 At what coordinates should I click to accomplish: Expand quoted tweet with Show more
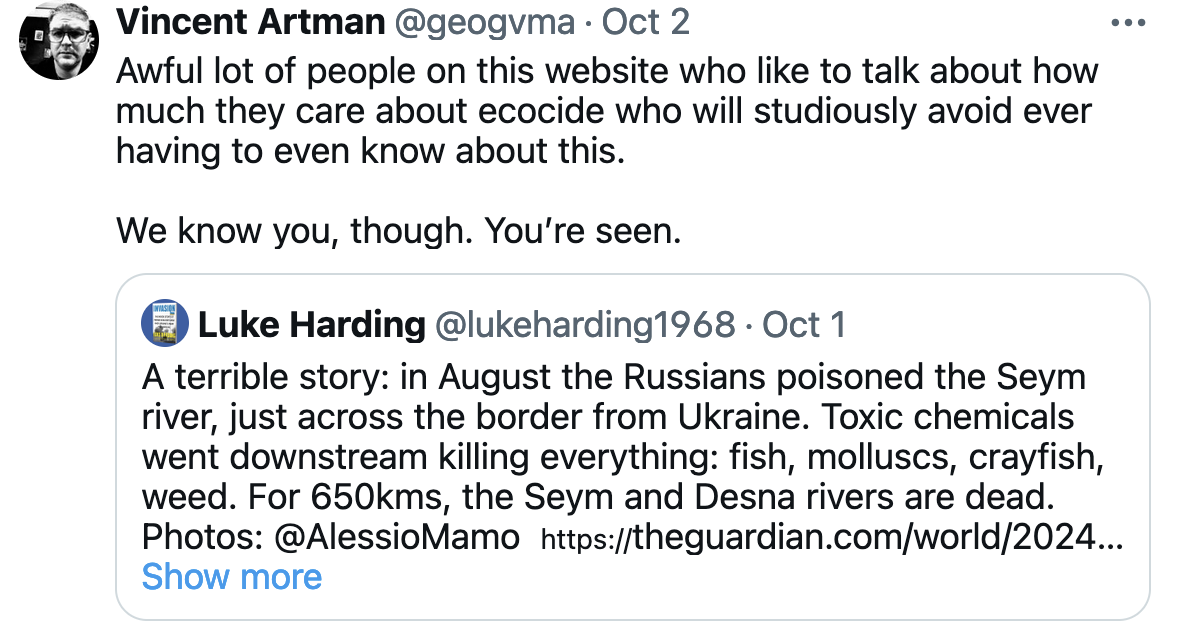click(x=232, y=577)
